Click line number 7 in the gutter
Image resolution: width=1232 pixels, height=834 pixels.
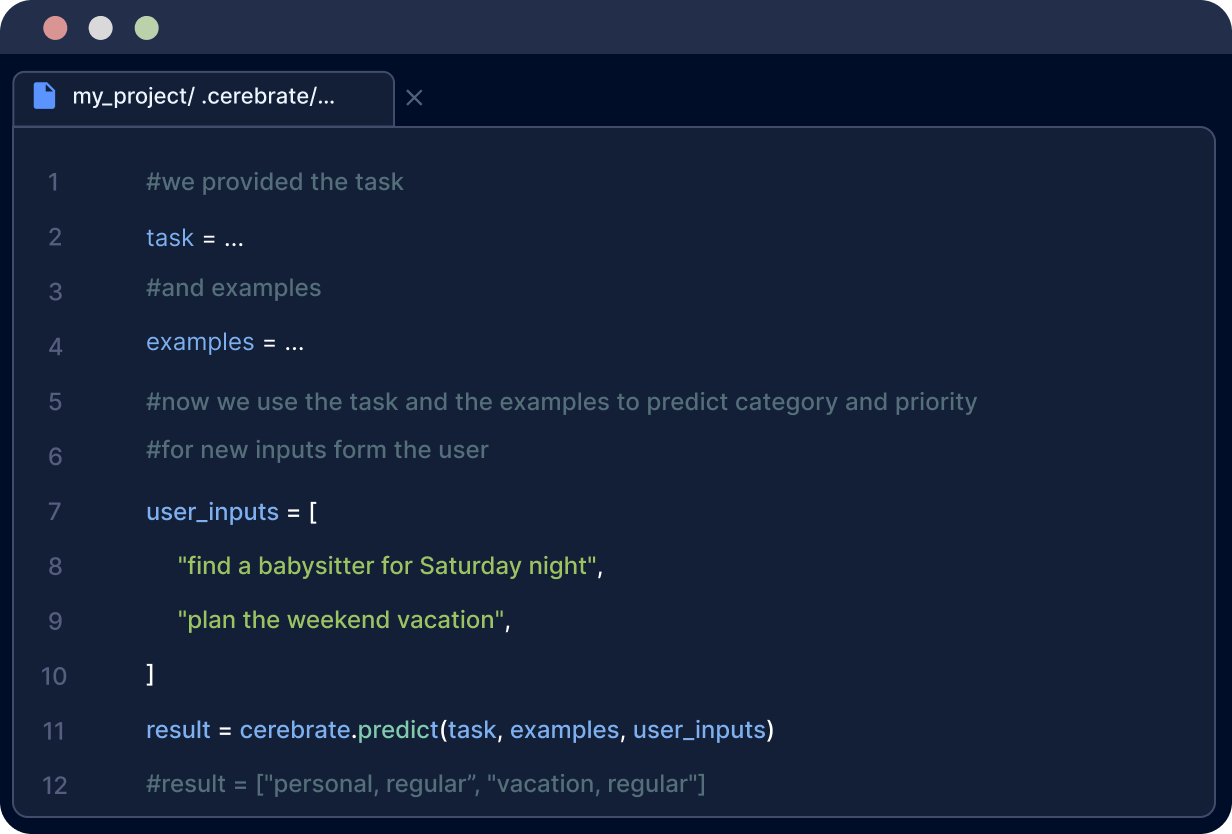tap(53, 512)
